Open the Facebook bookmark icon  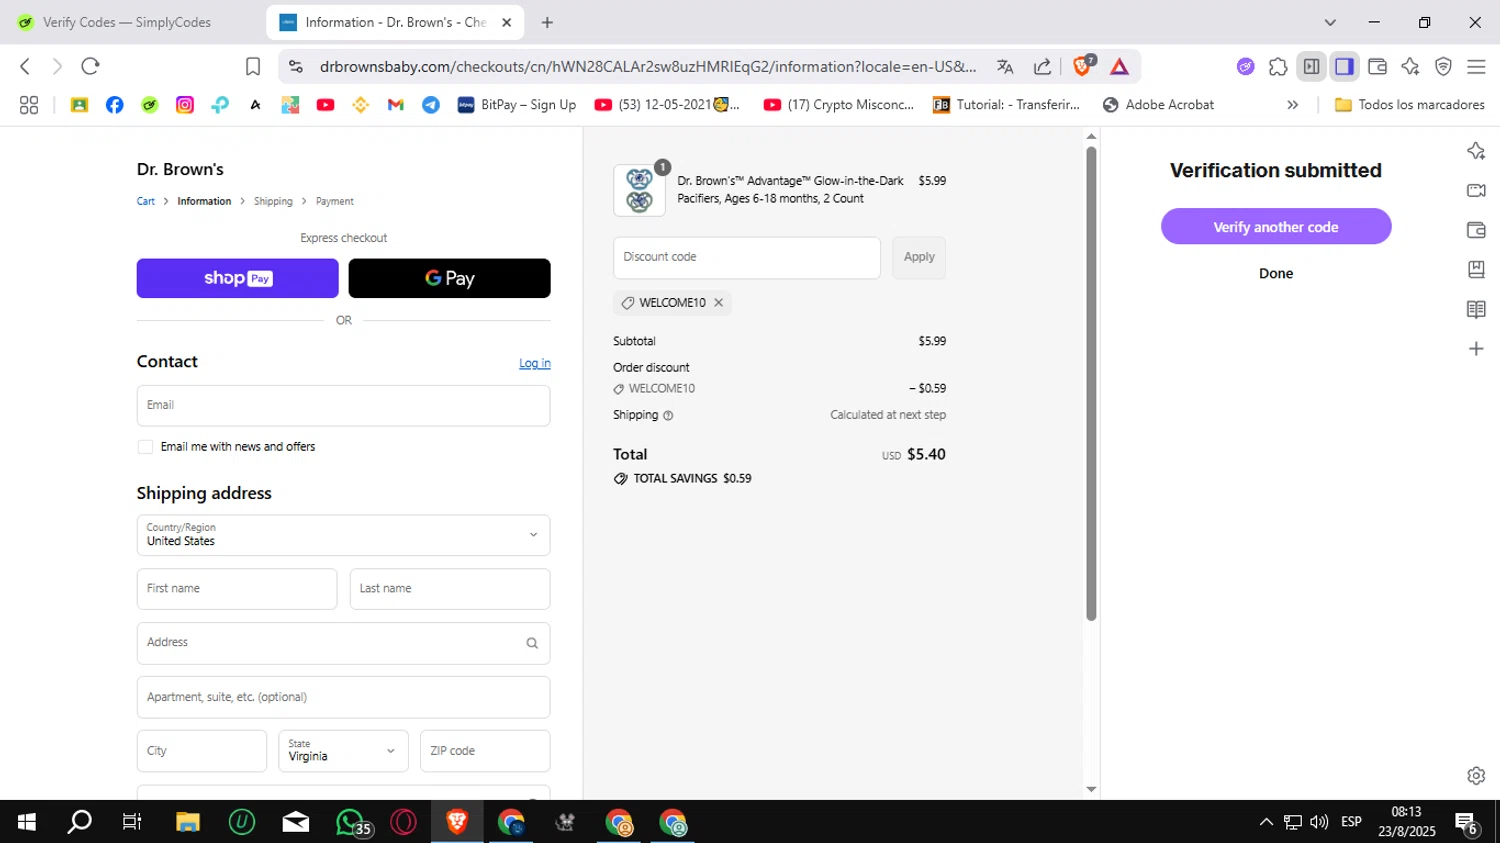click(x=115, y=104)
